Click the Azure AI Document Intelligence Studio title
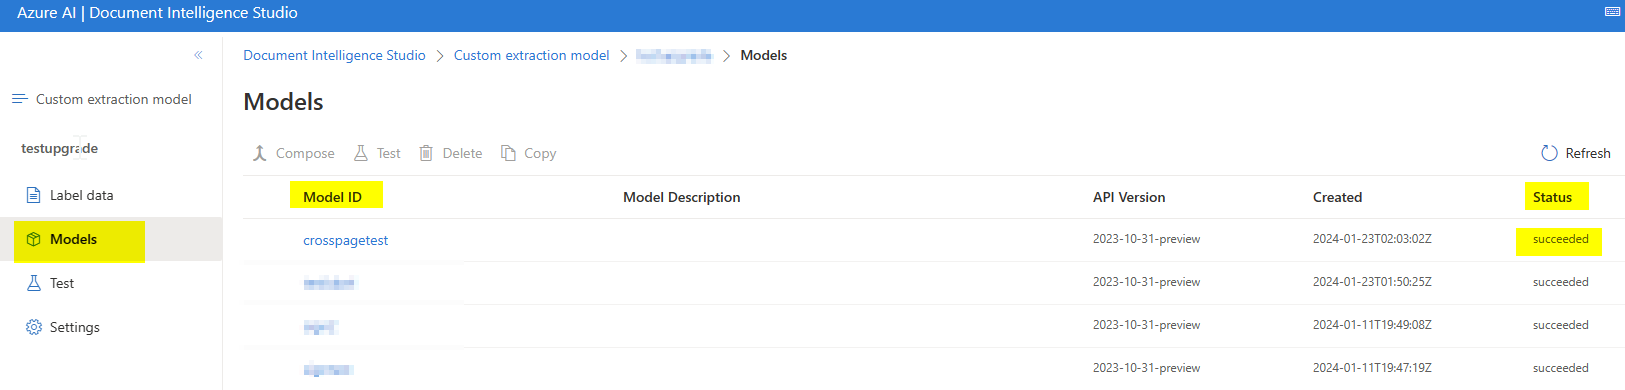This screenshot has width=1625, height=390. [x=157, y=13]
